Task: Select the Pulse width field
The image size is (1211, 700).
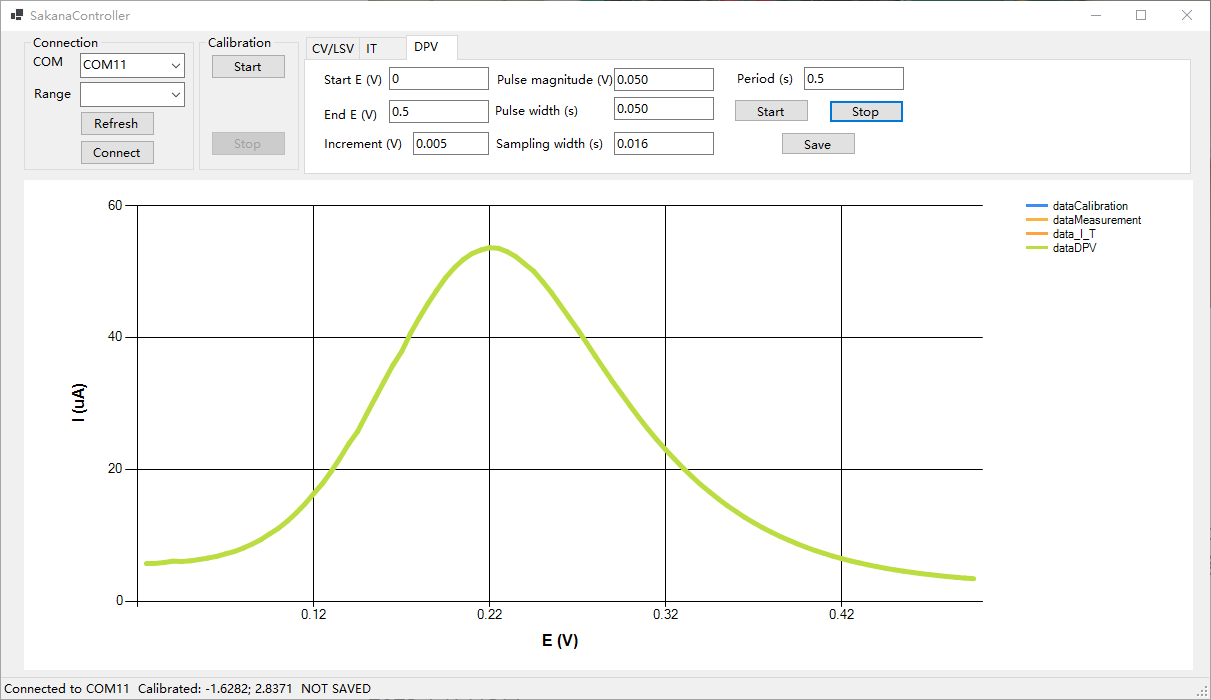Action: [x=663, y=109]
